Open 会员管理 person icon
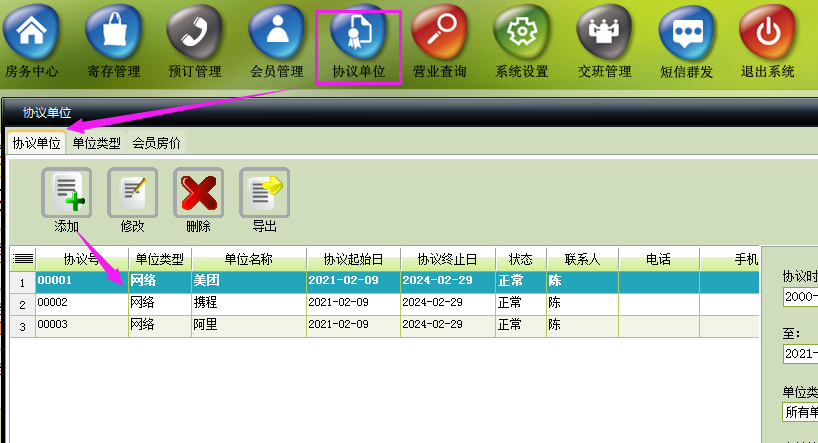 (277, 31)
